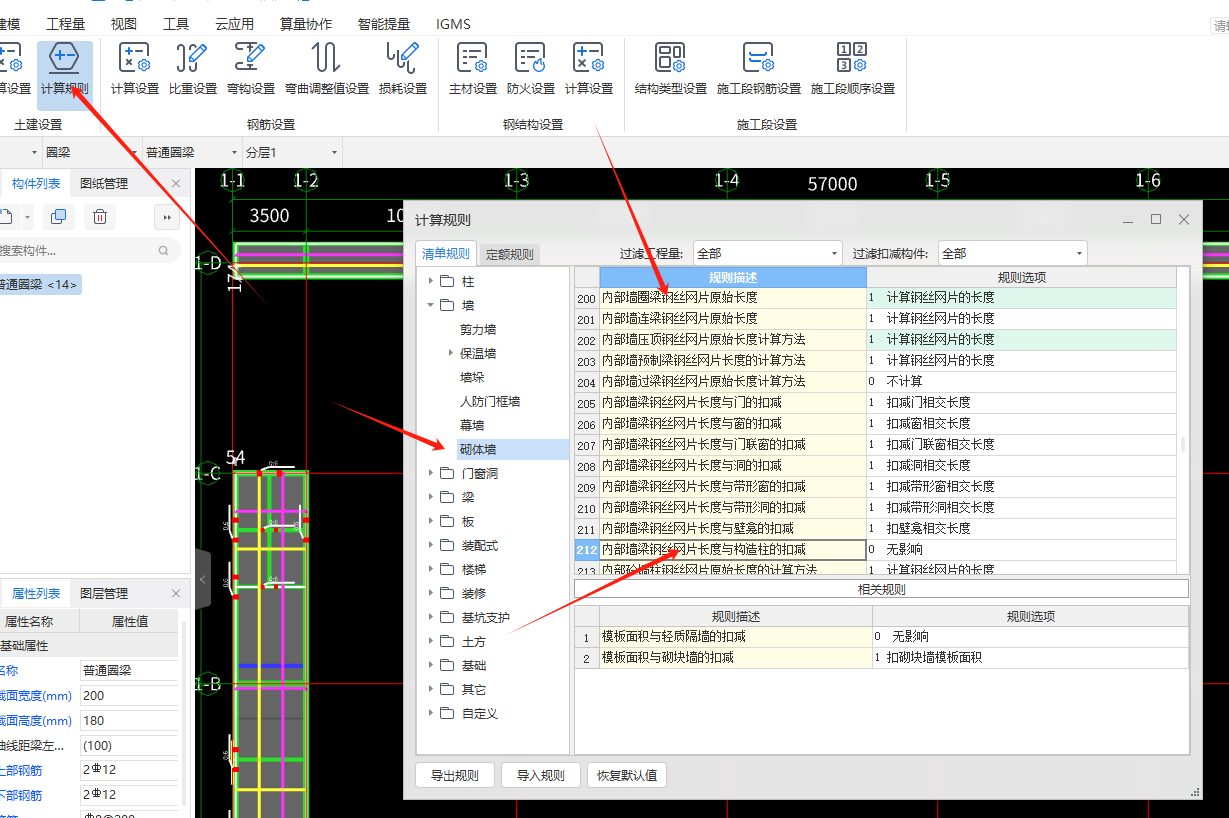Open 视图 ribbon tab

(124, 23)
